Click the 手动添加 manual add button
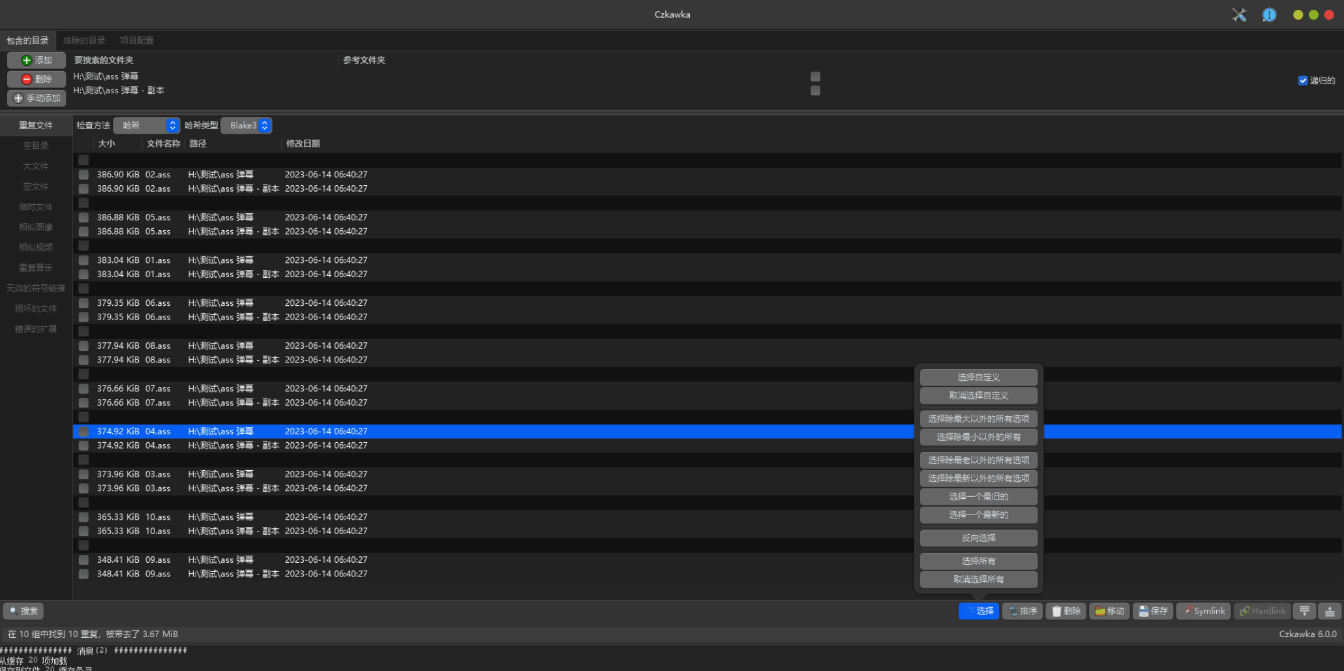Viewport: 1344px width, 671px height. pos(36,98)
